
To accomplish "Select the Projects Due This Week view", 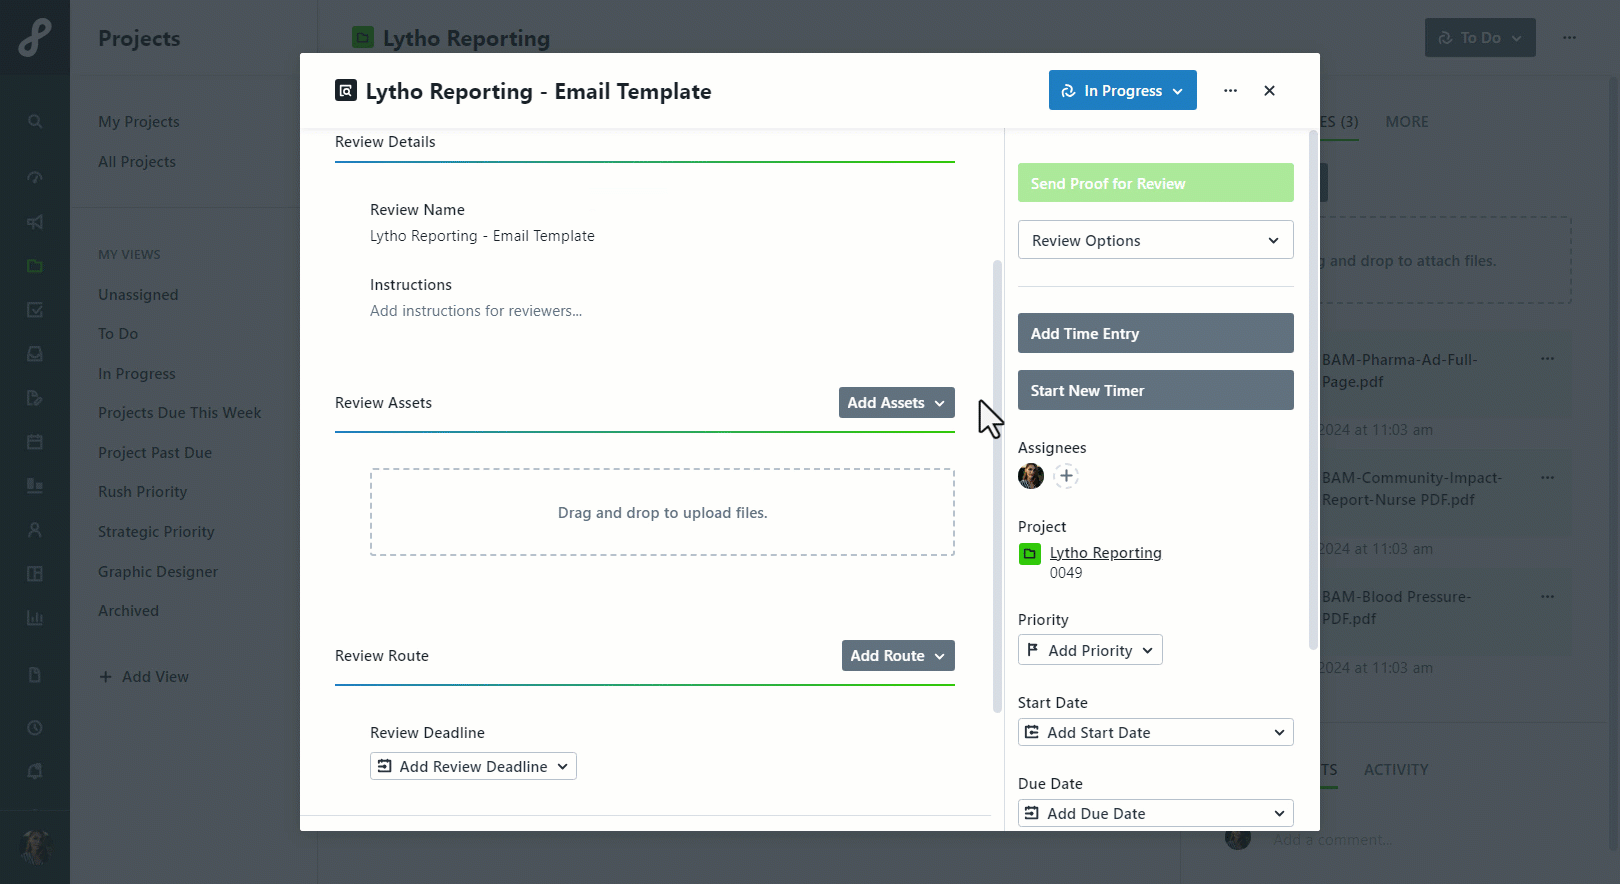I will click(179, 413).
